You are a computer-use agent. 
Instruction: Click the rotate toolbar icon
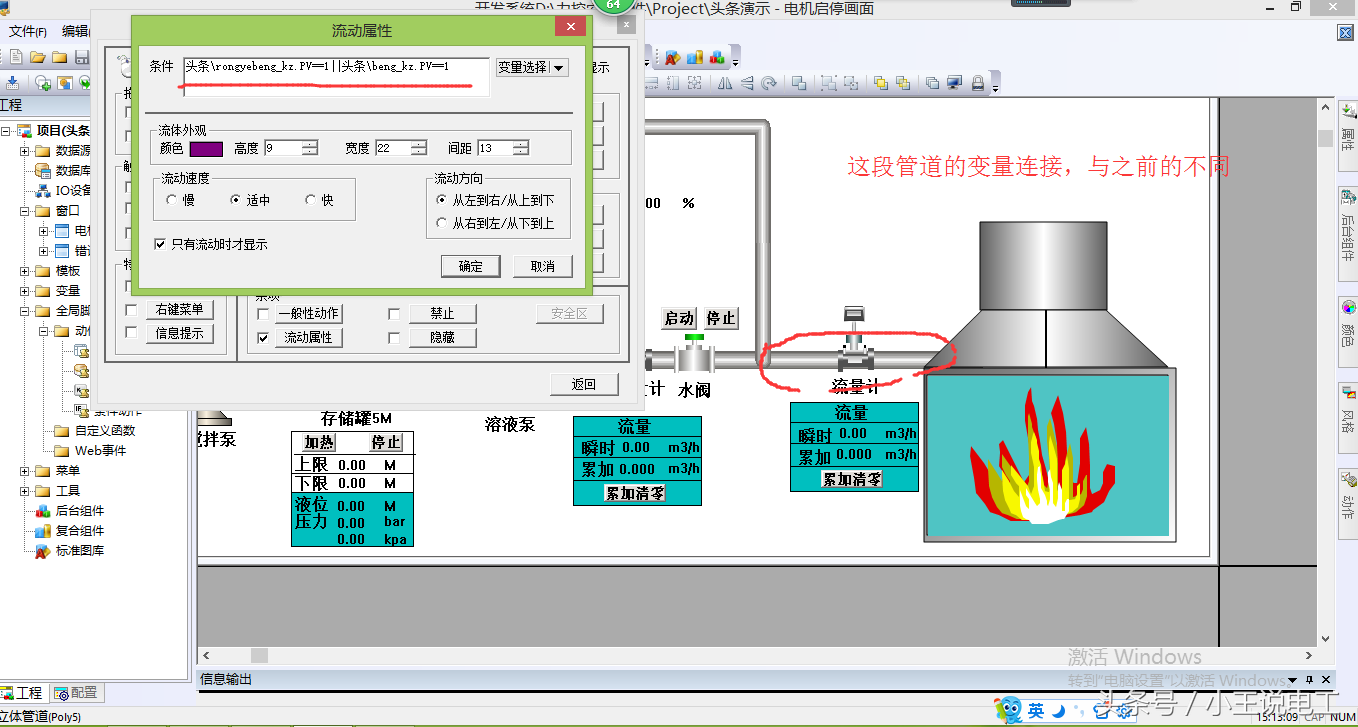click(767, 83)
